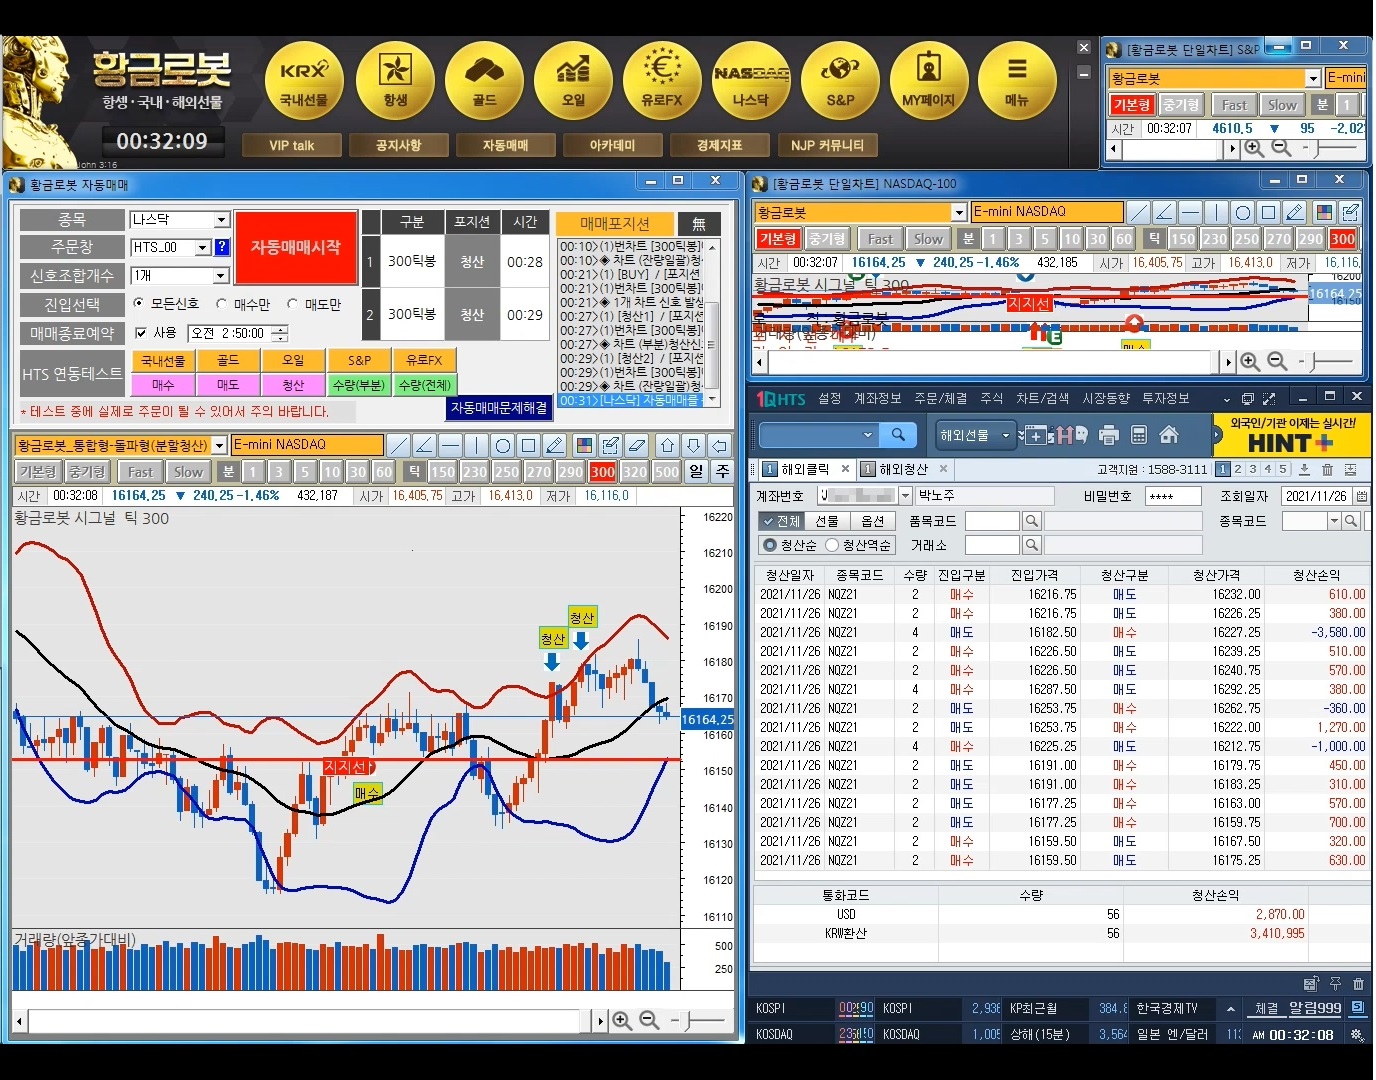Zoom in on the main chart
Screen dimensions: 1376x1080
click(x=622, y=1020)
